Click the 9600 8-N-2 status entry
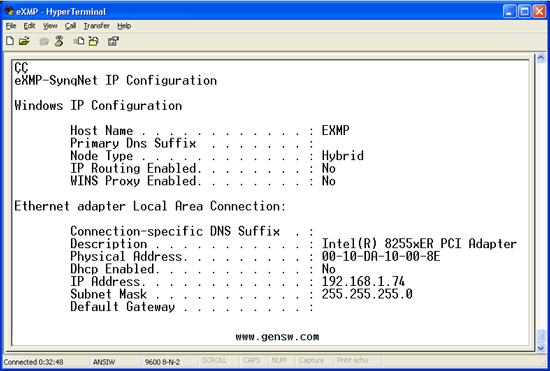This screenshot has height=371, width=550. 162,362
